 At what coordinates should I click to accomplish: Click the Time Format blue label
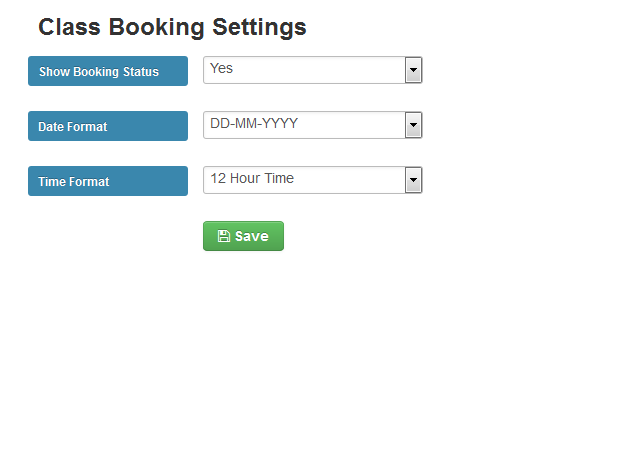click(x=108, y=181)
